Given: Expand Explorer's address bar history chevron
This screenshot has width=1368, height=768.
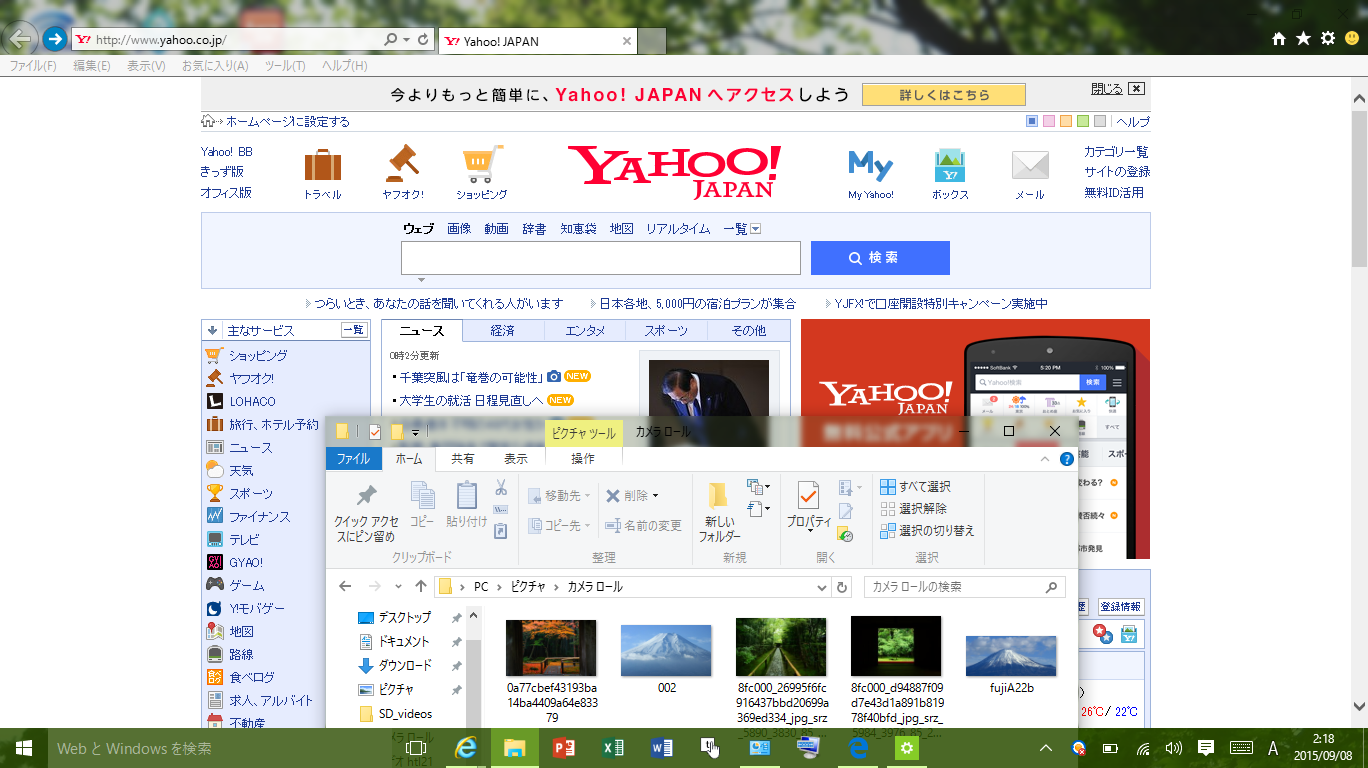Looking at the screenshot, I should point(822,587).
